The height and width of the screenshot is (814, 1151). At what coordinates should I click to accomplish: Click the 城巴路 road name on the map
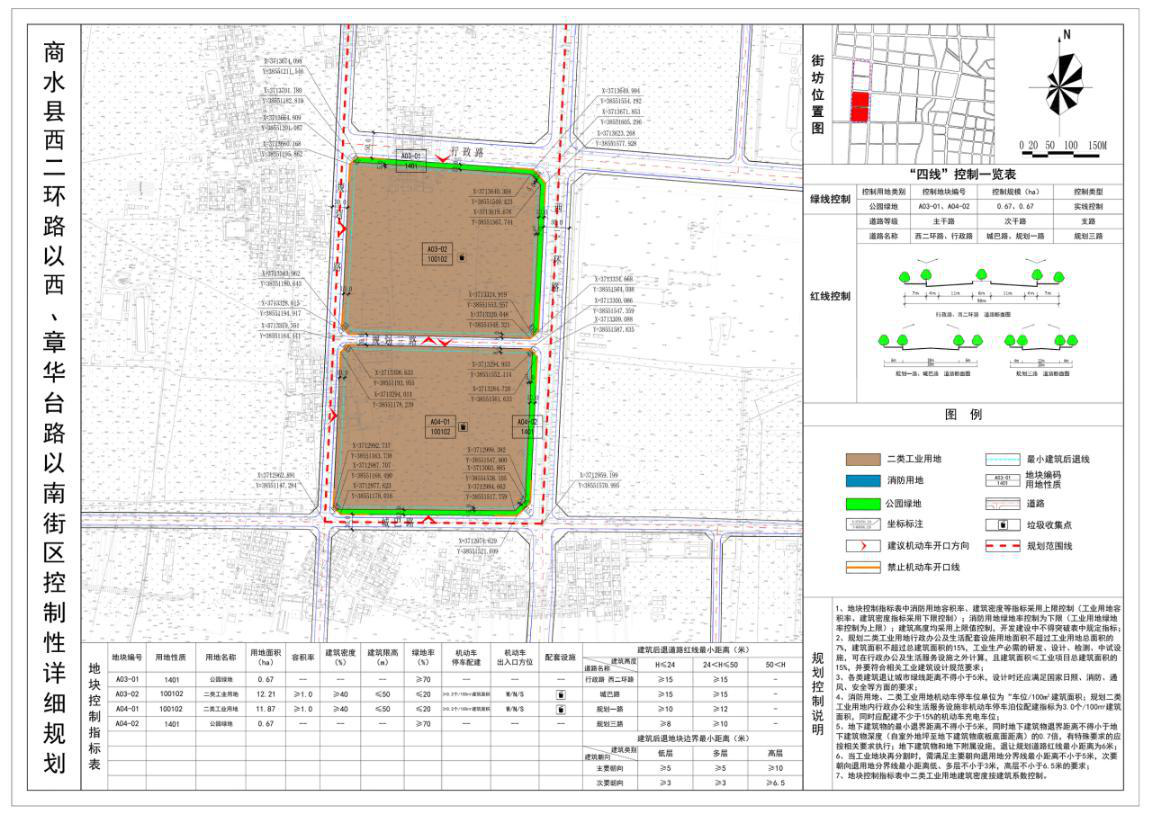tap(397, 522)
